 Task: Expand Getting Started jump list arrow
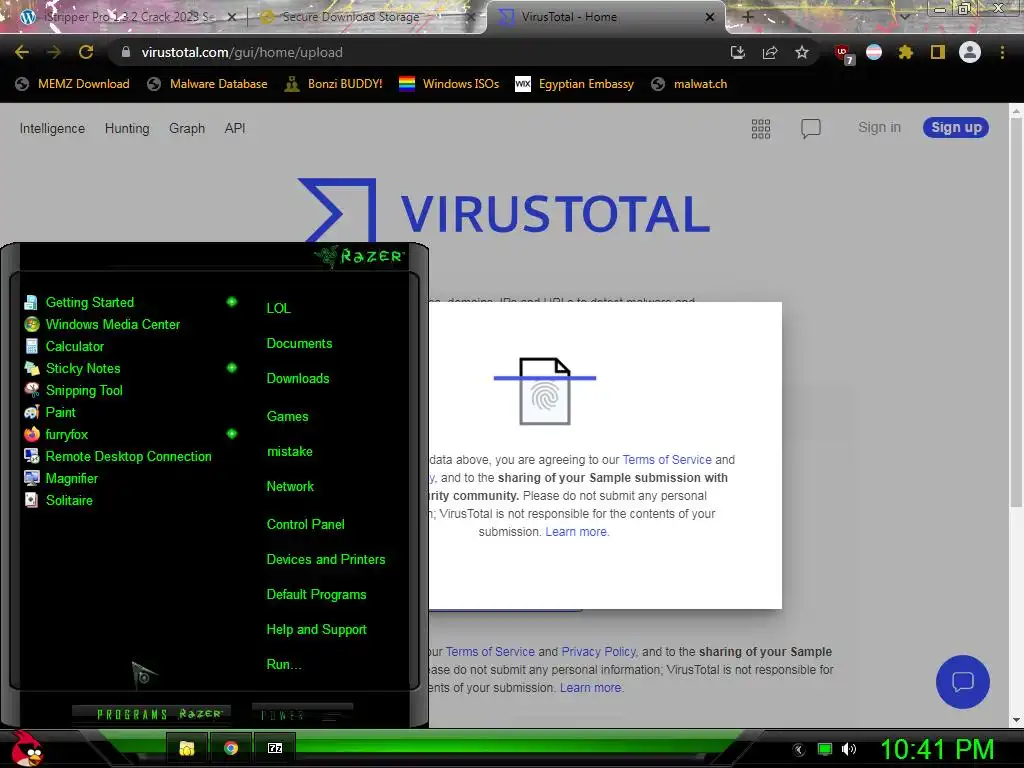click(x=232, y=302)
